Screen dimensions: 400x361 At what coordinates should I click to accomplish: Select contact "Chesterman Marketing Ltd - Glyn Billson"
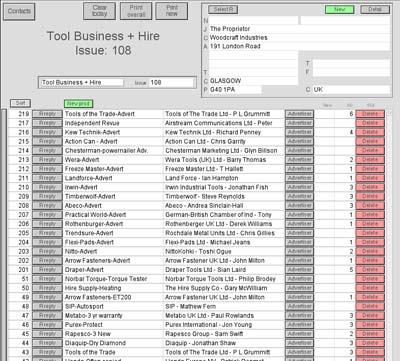pyautogui.click(x=221, y=151)
